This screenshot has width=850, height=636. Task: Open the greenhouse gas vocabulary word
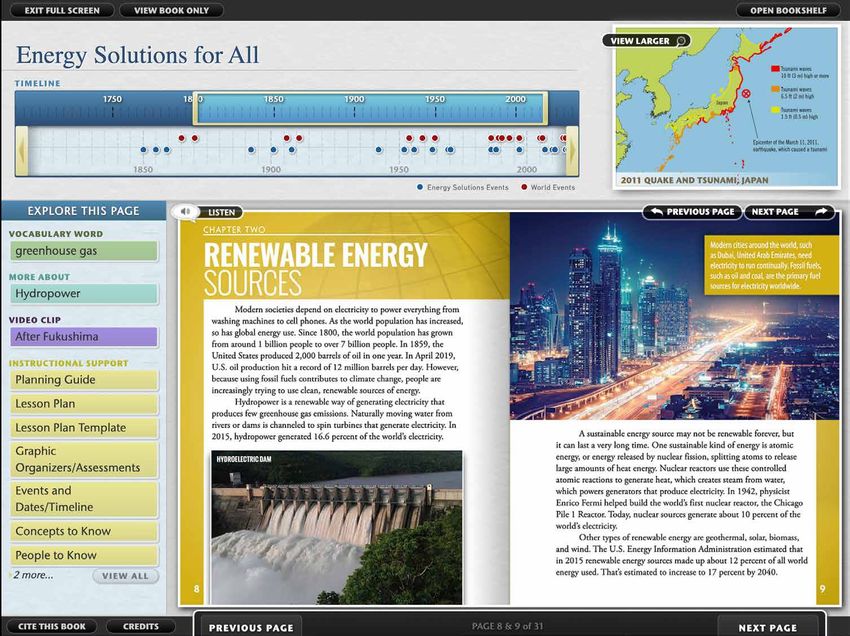click(83, 251)
